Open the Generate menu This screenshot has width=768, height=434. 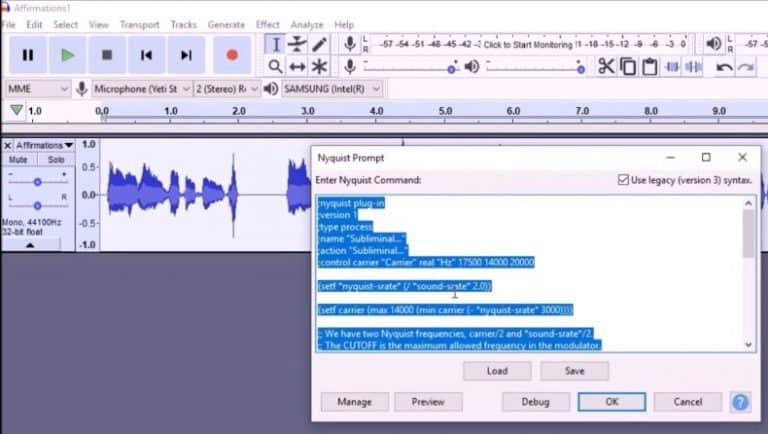[226, 24]
